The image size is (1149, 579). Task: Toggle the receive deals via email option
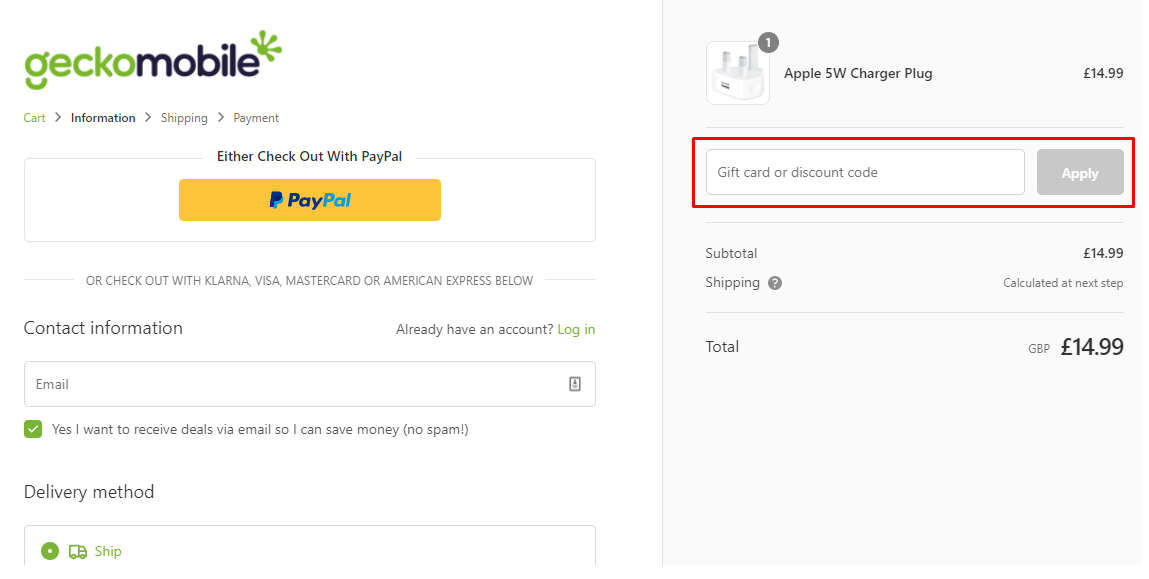point(32,428)
